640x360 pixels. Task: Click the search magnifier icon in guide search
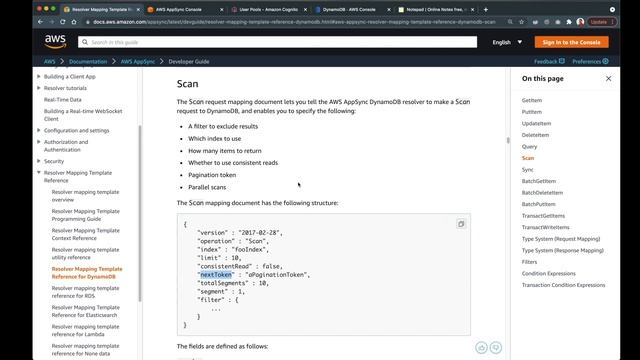click(x=85, y=42)
